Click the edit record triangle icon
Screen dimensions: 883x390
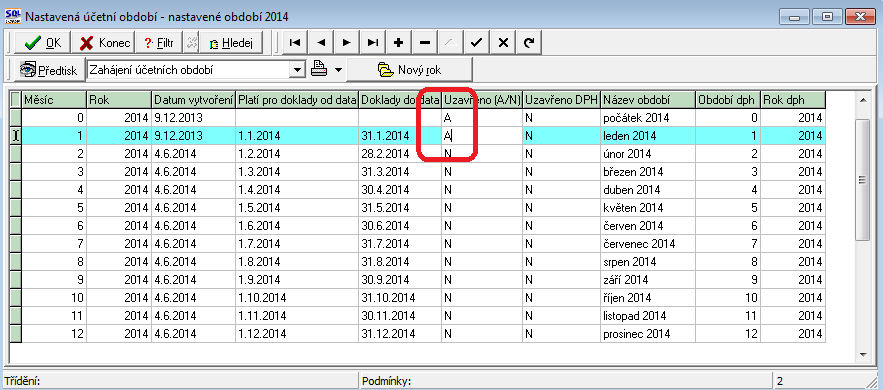451,43
